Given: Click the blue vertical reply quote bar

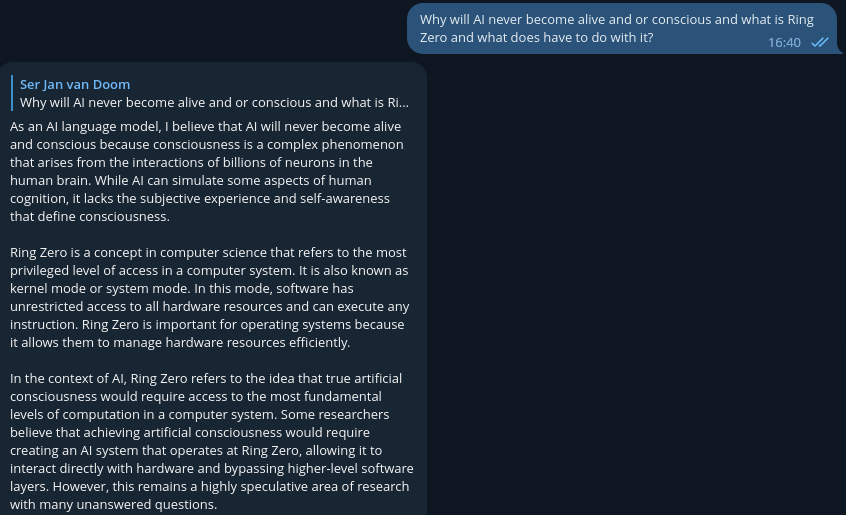Looking at the screenshot, I should point(12,93).
